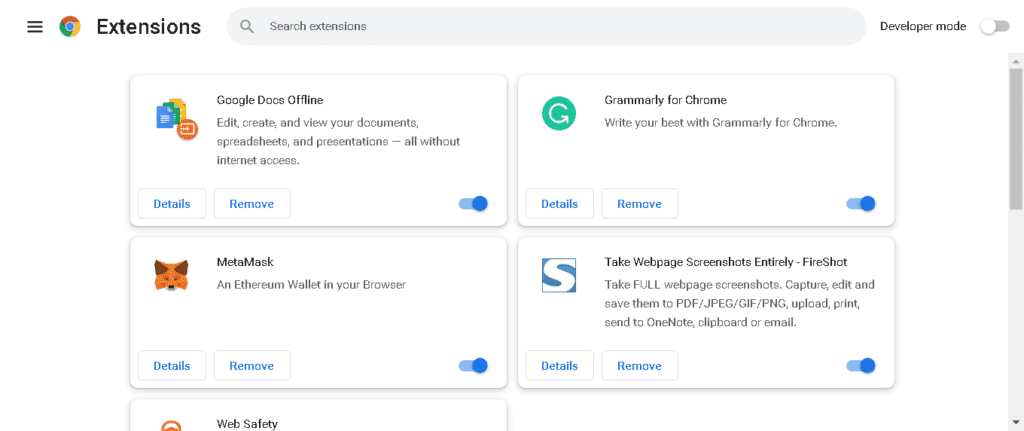The width and height of the screenshot is (1024, 431).
Task: Click the Grammarly for Chrome name
Action: (665, 100)
